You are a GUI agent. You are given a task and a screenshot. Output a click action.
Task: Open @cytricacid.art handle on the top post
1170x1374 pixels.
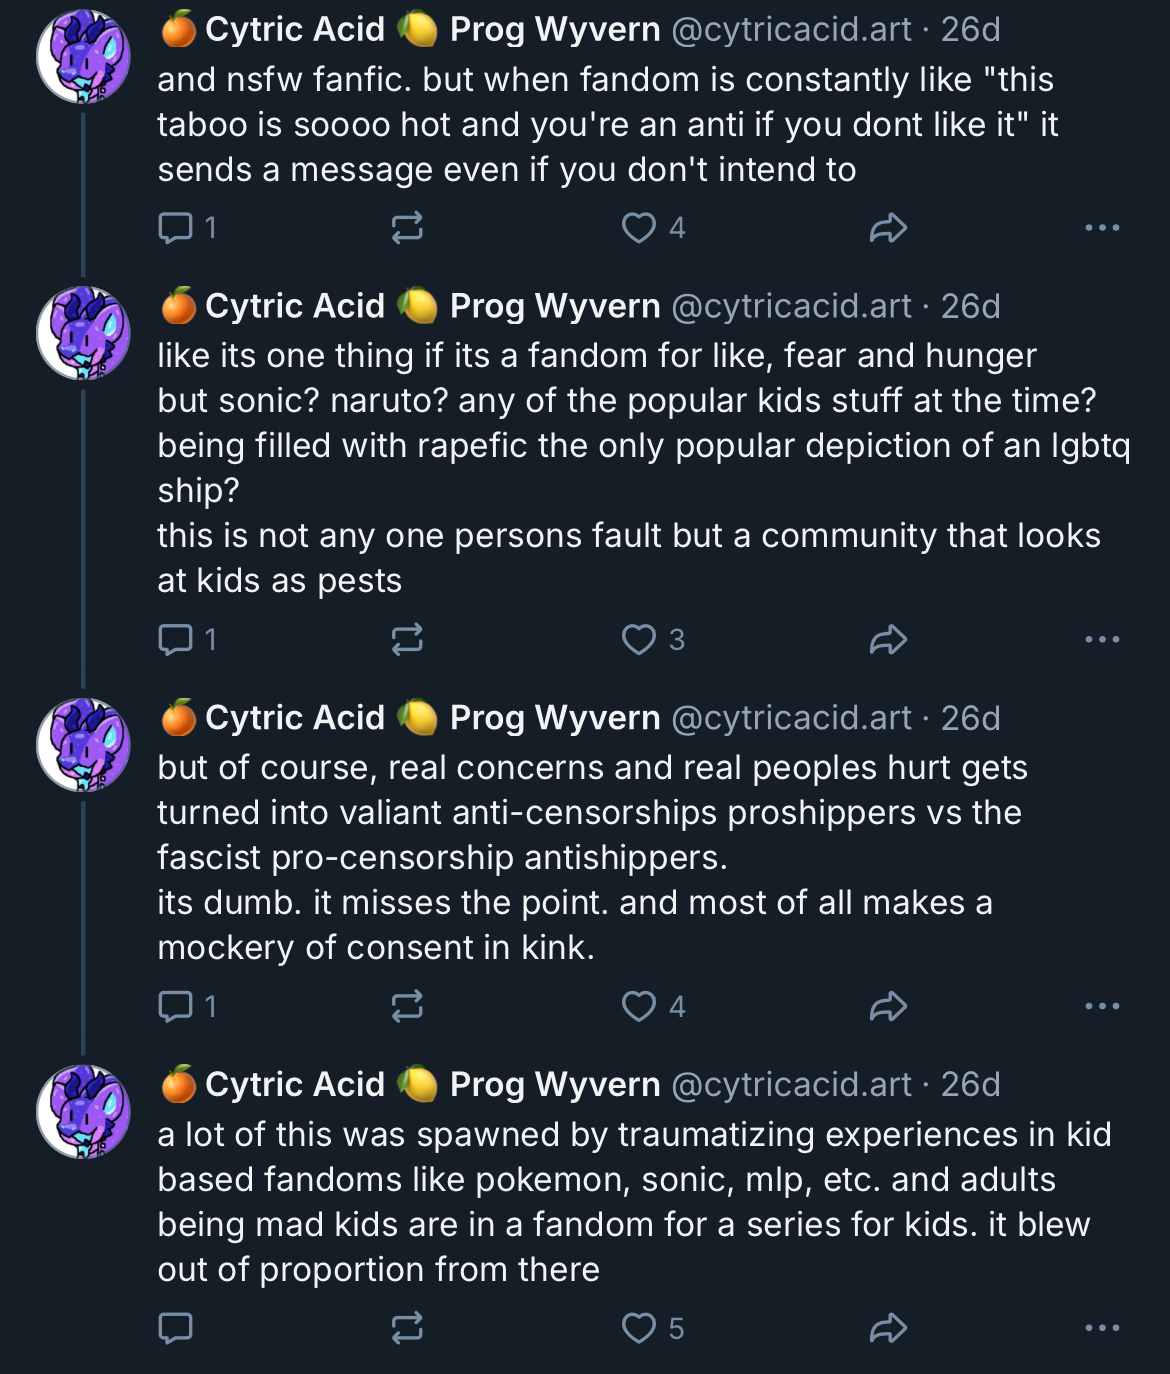[x=791, y=30]
